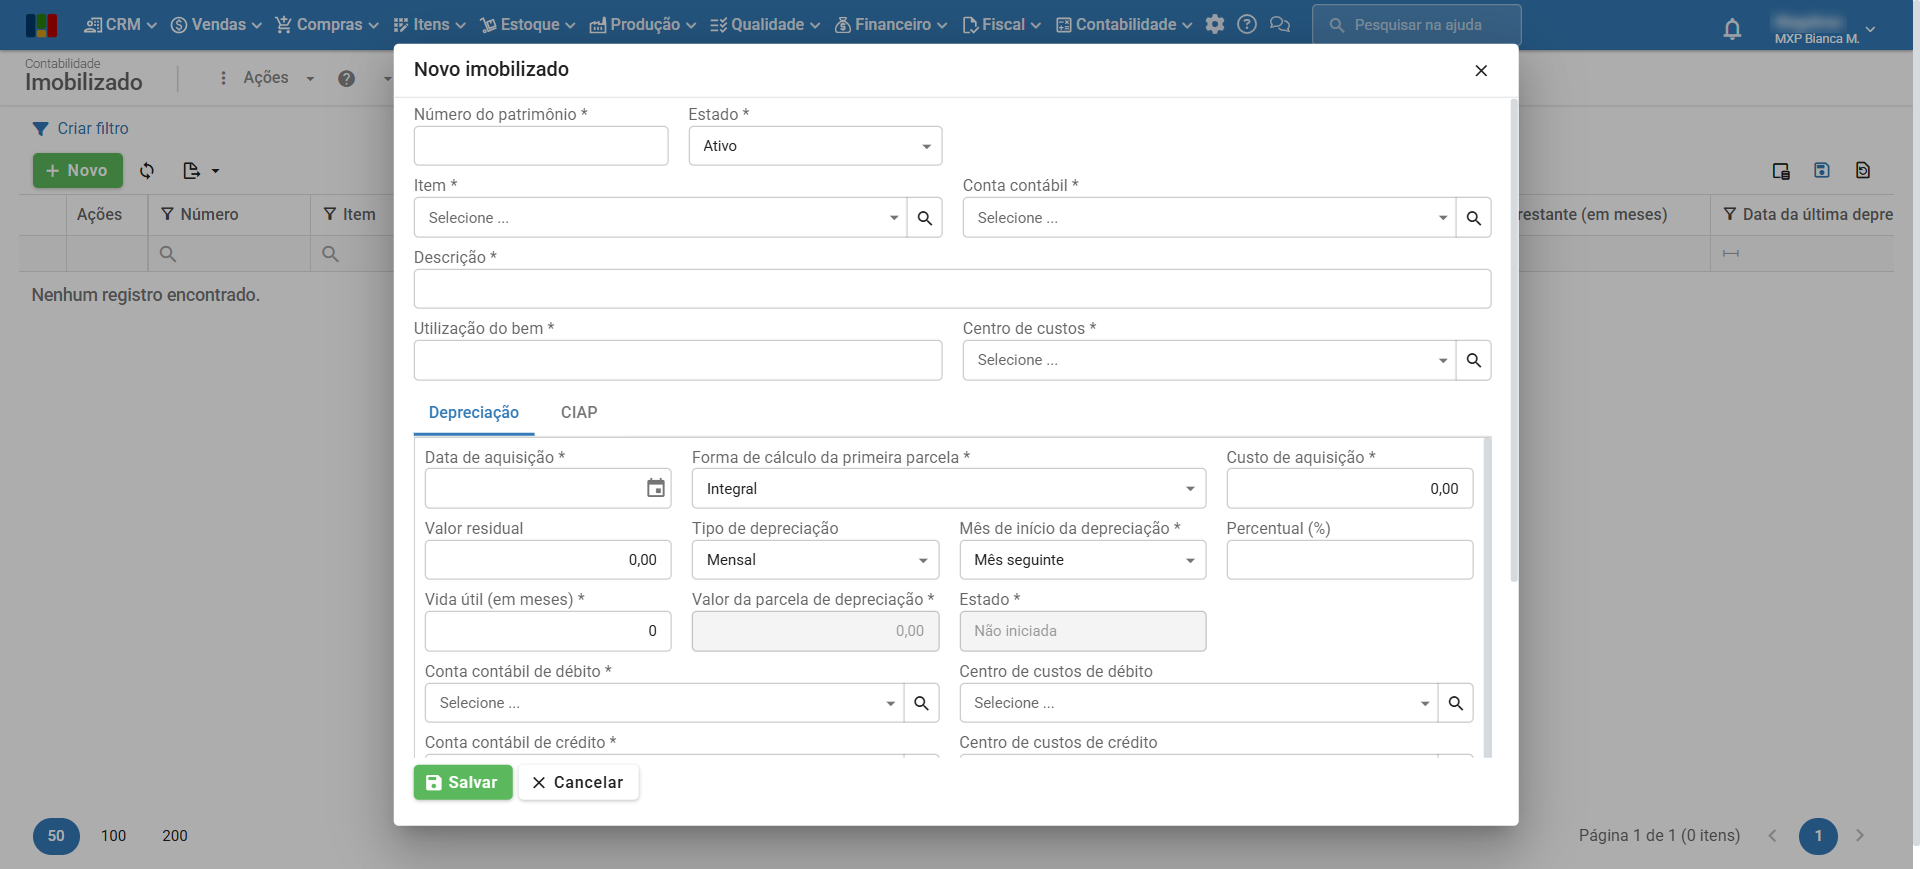Click the Número do patrimônio input field
1920x869 pixels.
click(541, 146)
